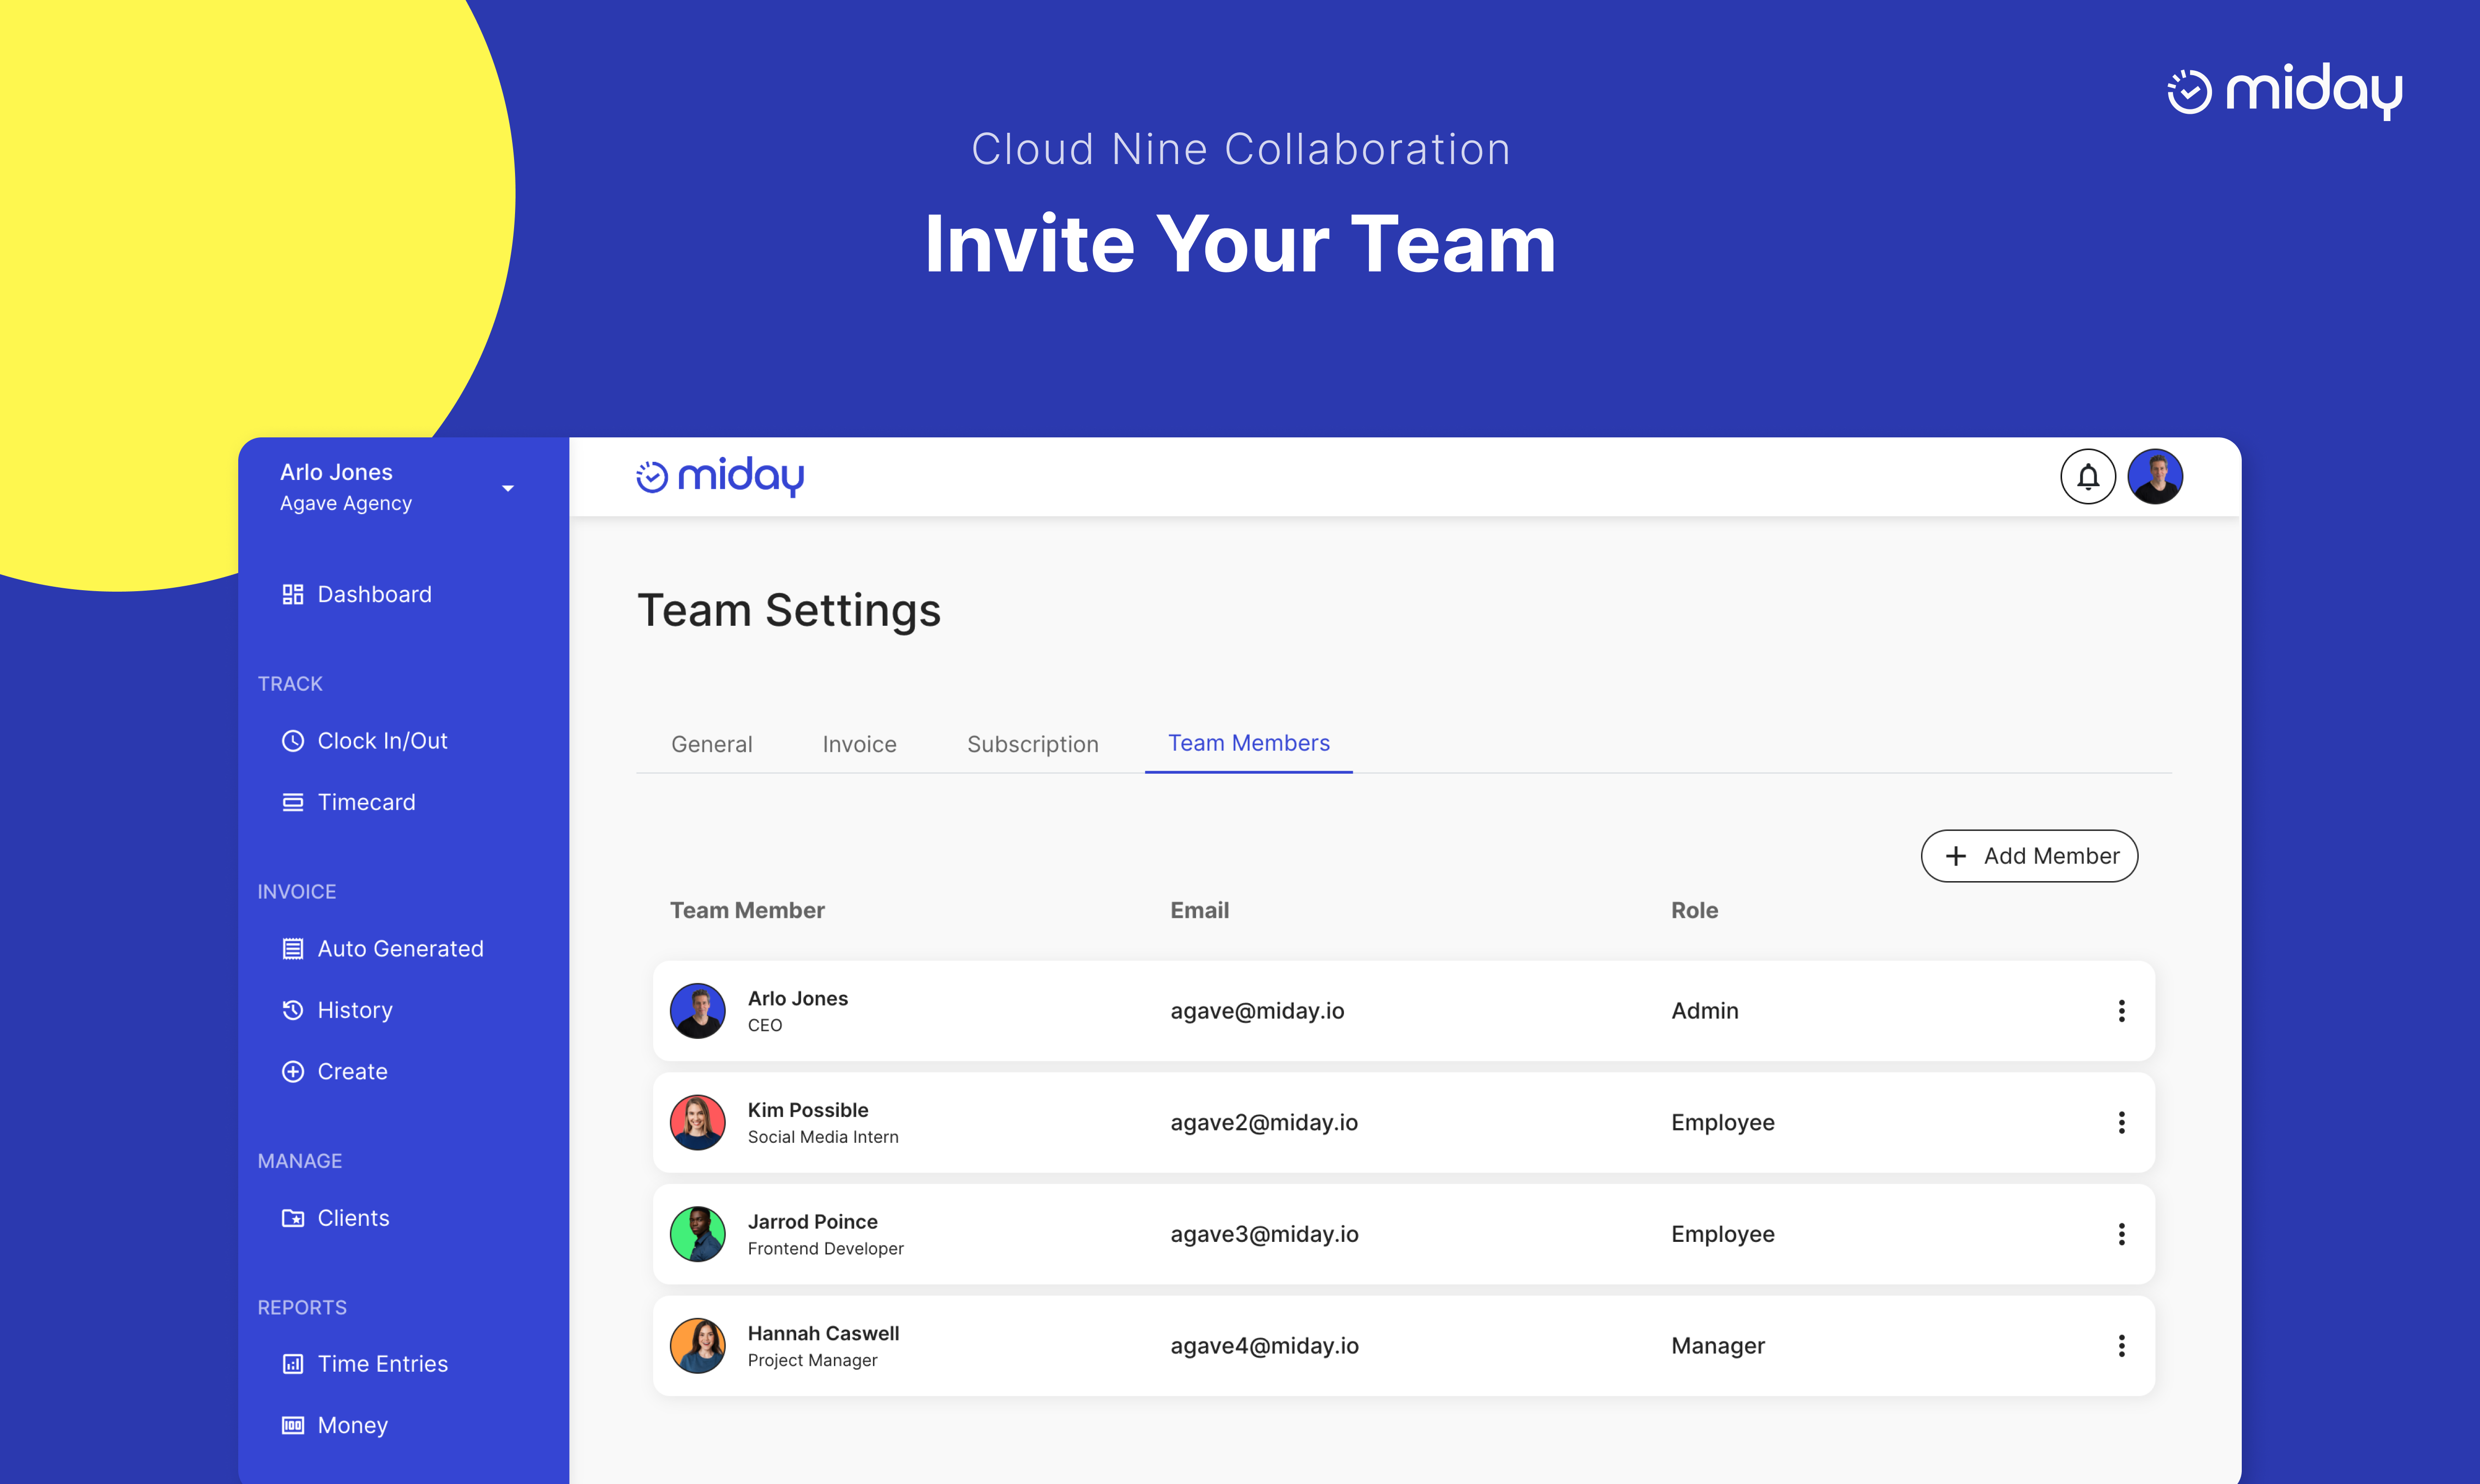Click the Add Member button
This screenshot has height=1484, width=2480.
(2029, 856)
